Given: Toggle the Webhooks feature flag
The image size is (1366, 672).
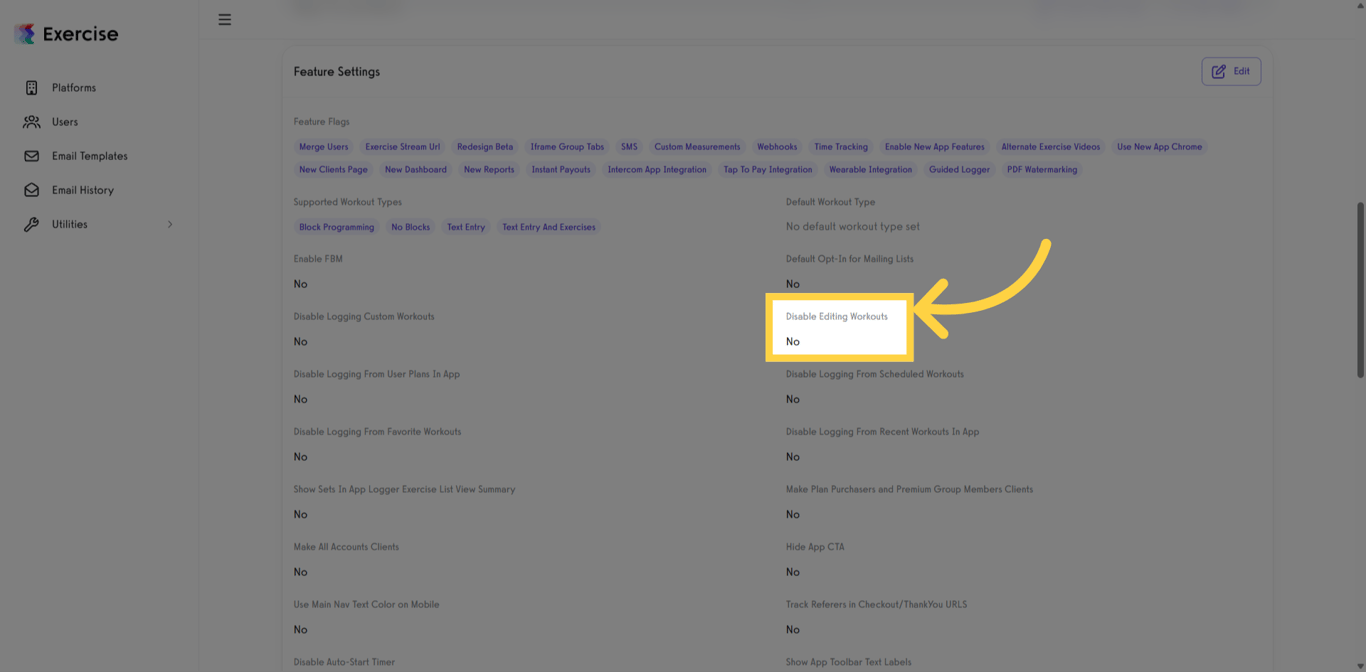Looking at the screenshot, I should (777, 146).
